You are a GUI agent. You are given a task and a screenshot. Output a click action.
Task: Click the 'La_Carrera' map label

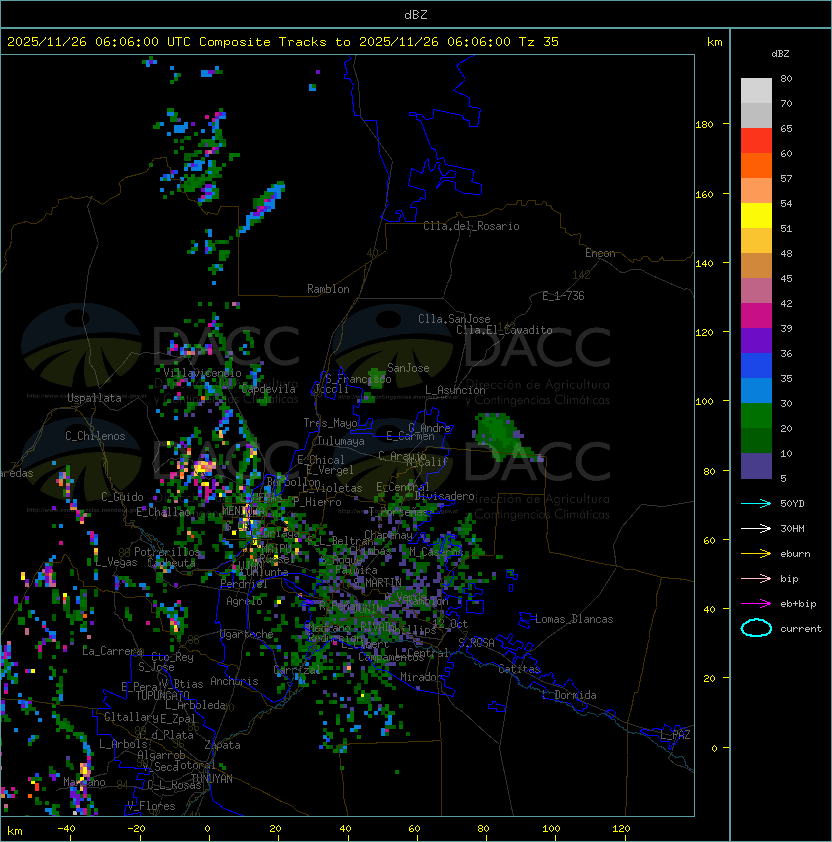pyautogui.click(x=112, y=651)
